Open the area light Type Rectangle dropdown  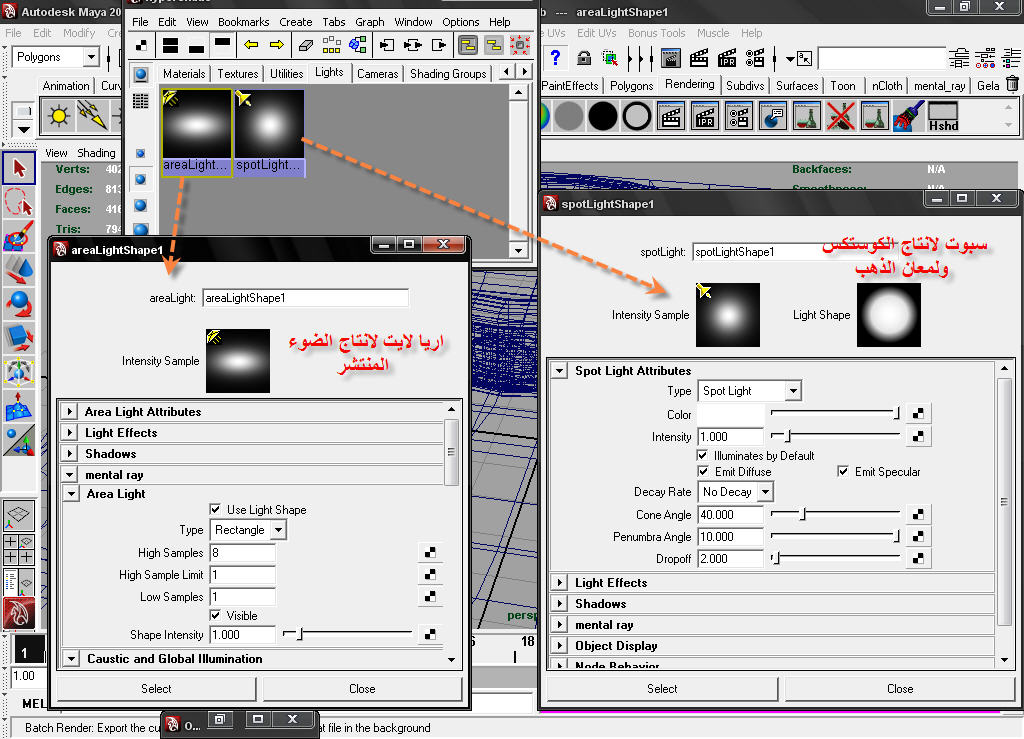click(x=248, y=529)
